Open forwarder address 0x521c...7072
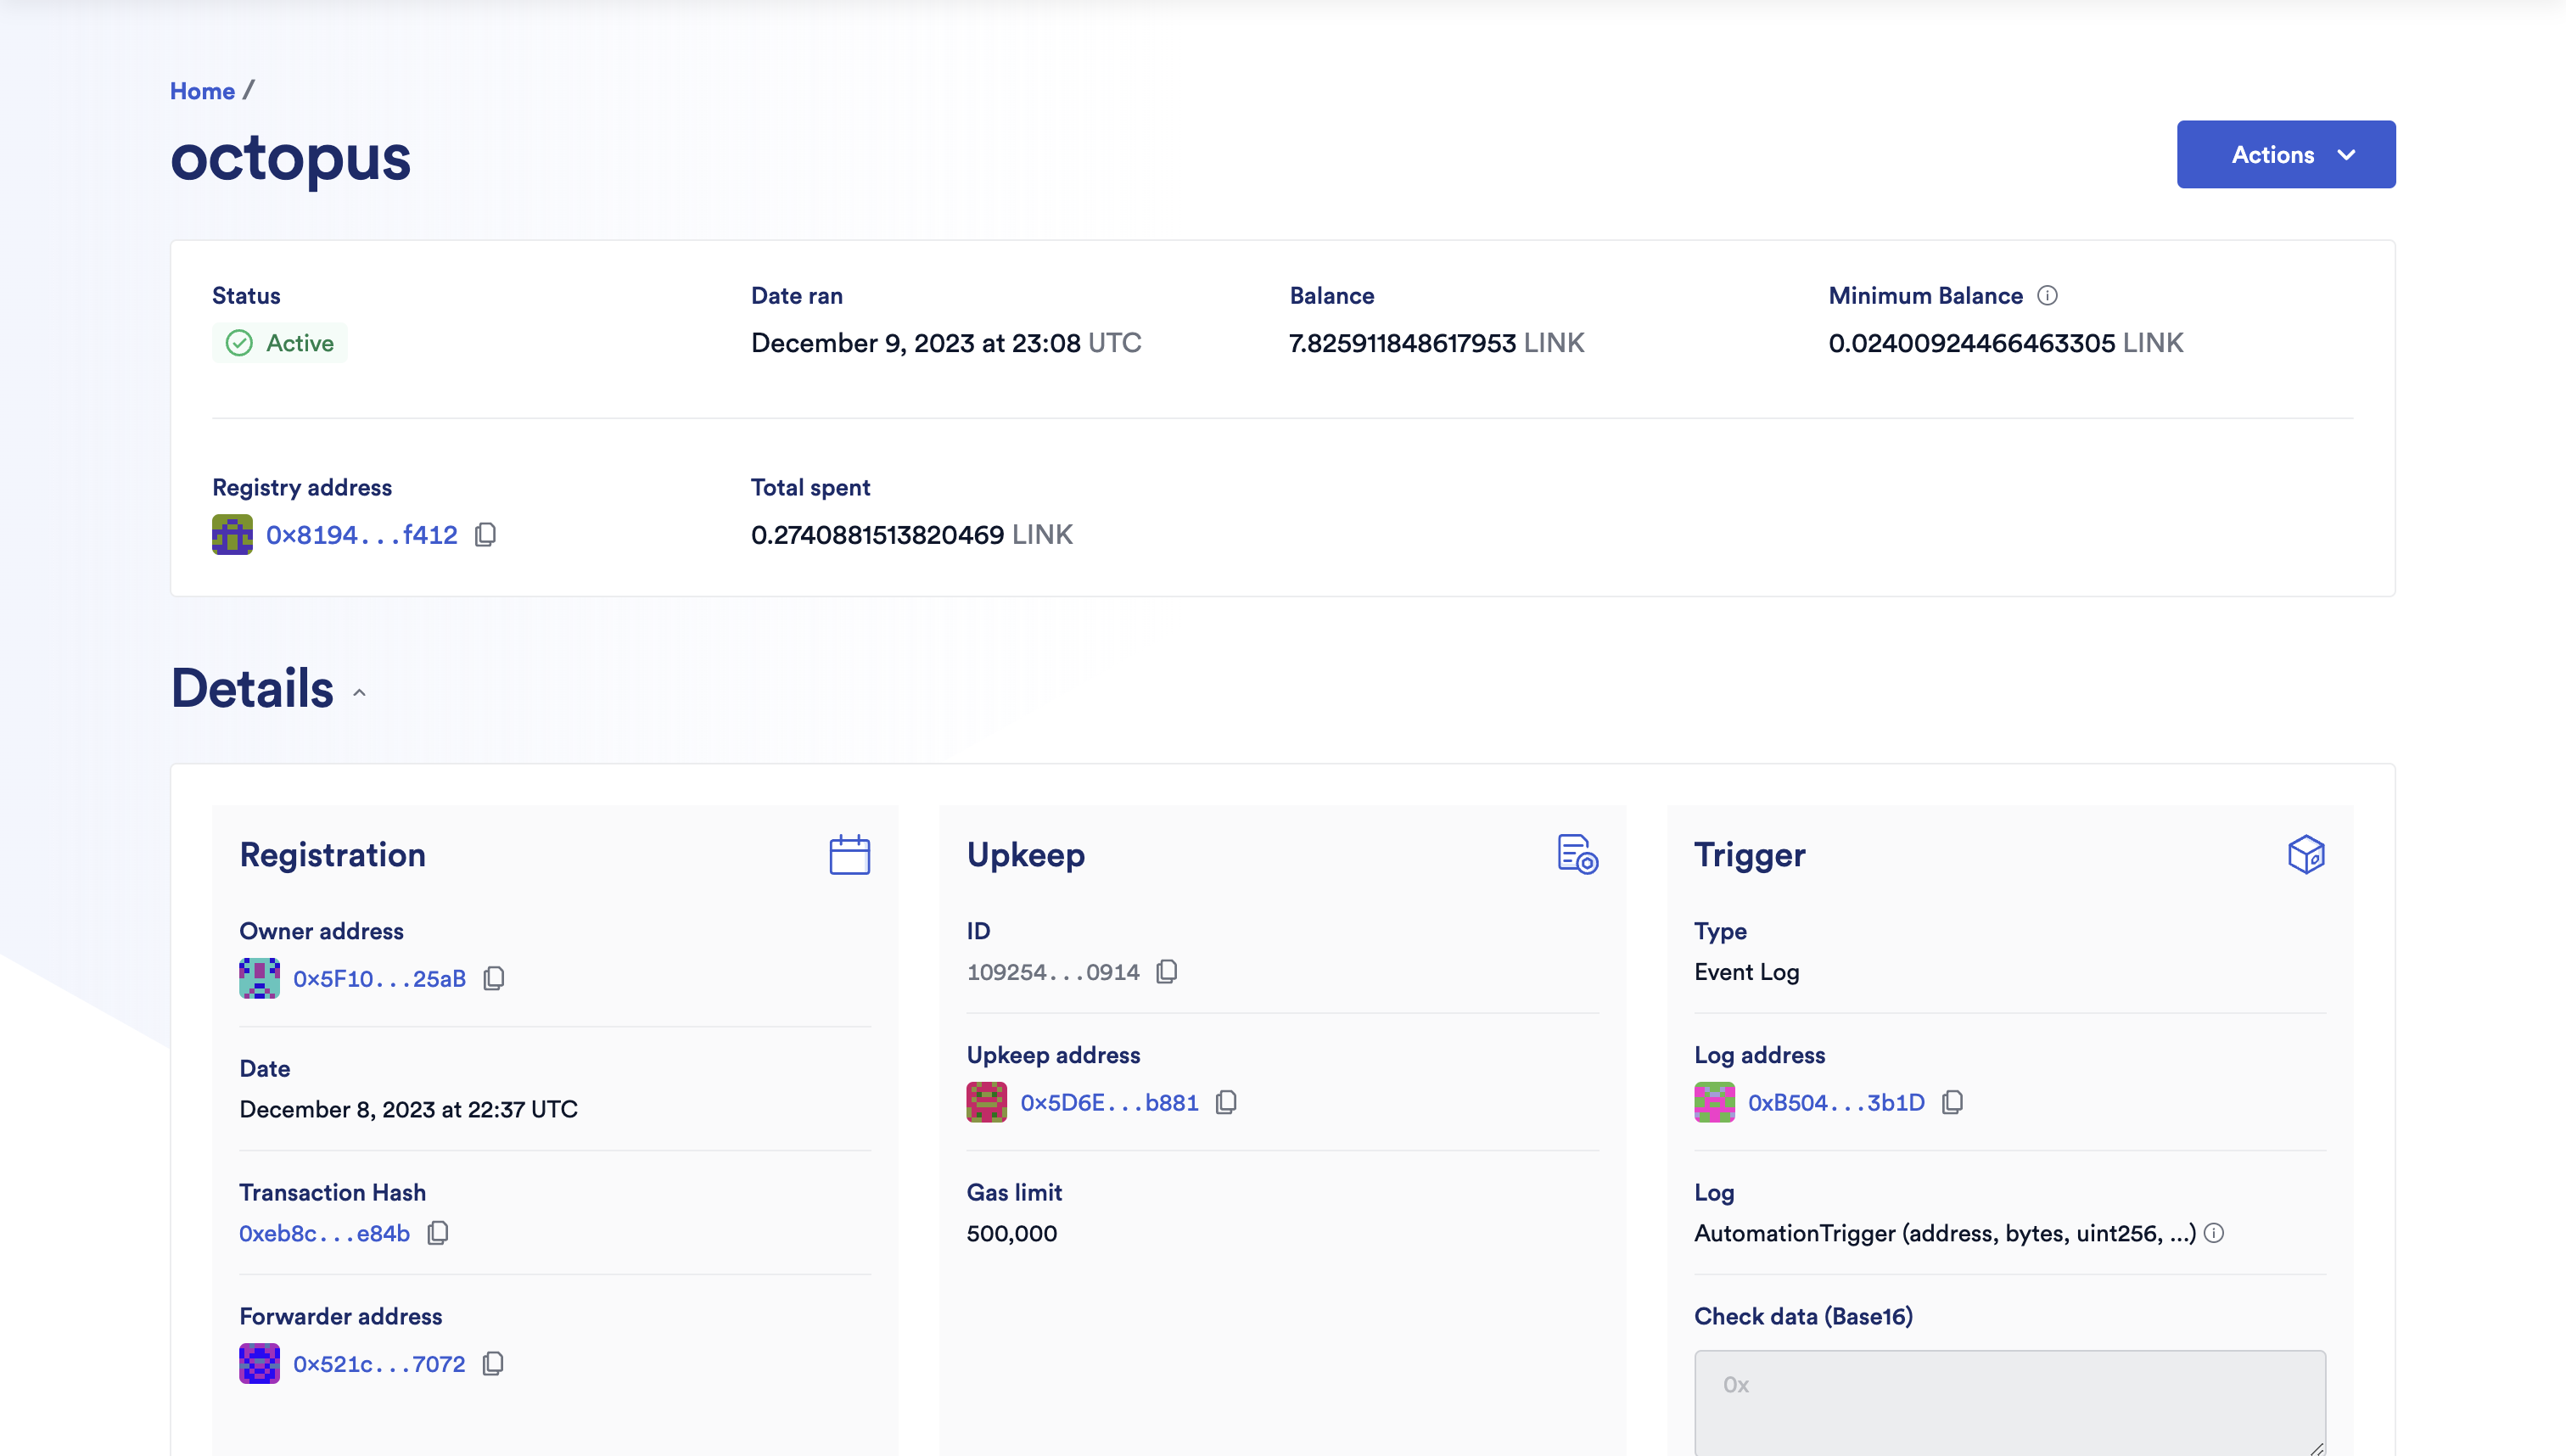 [379, 1364]
